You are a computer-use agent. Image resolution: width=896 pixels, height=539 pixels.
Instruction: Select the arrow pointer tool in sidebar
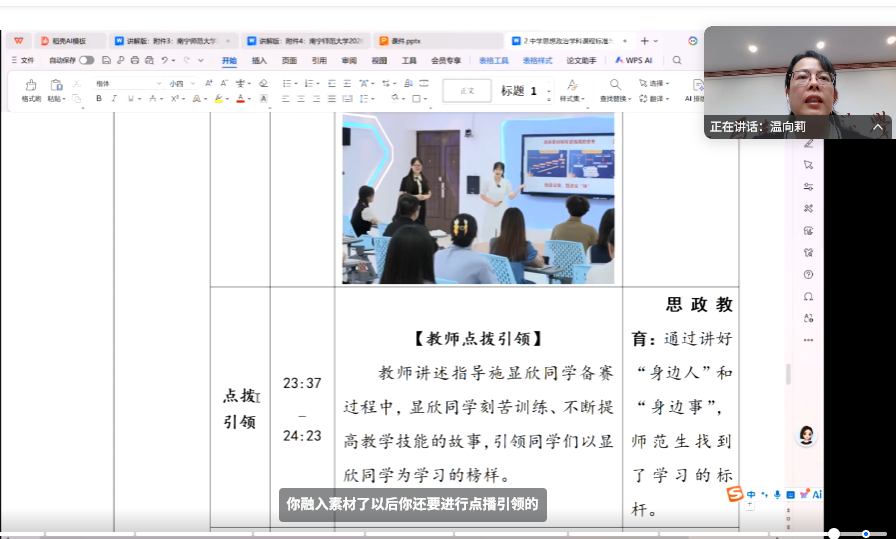(808, 164)
